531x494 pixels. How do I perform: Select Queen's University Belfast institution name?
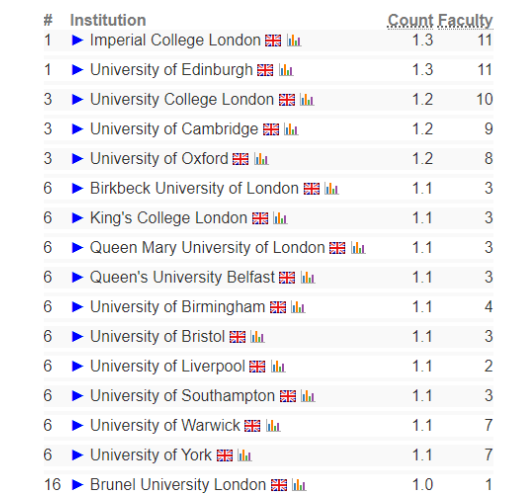182,277
